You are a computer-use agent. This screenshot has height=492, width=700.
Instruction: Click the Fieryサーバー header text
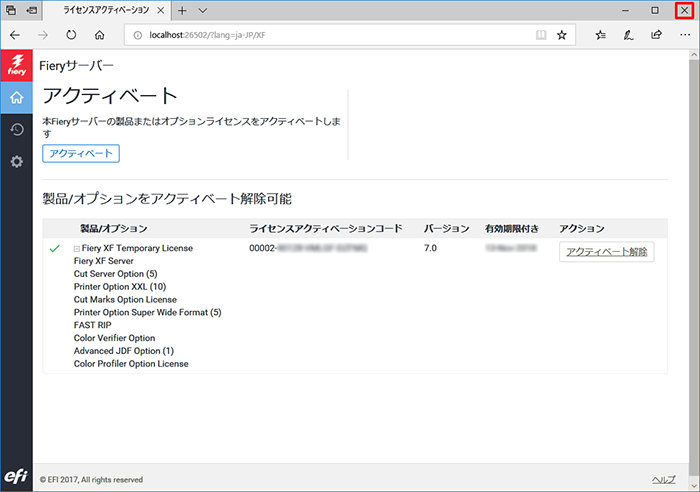click(x=76, y=66)
